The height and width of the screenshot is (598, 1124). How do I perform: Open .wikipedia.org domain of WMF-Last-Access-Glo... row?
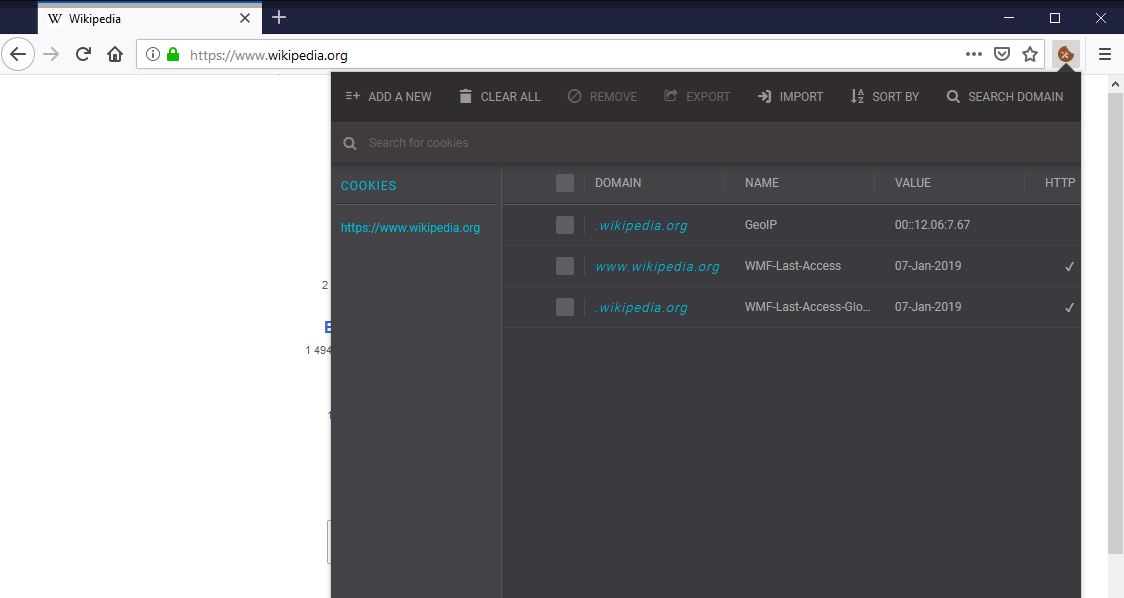coord(641,307)
